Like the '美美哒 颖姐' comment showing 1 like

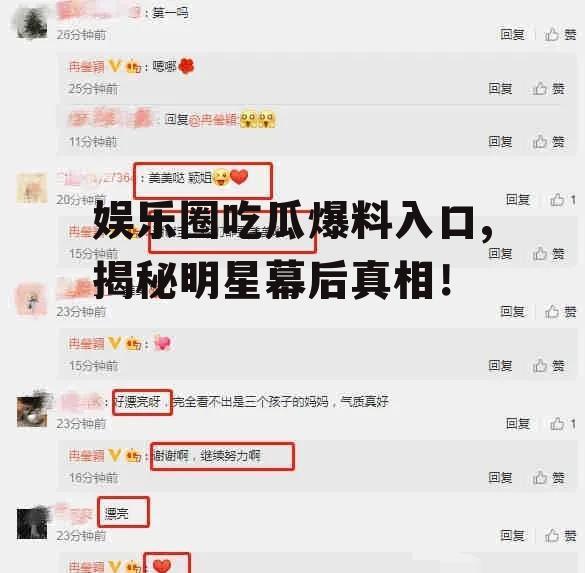coord(563,200)
